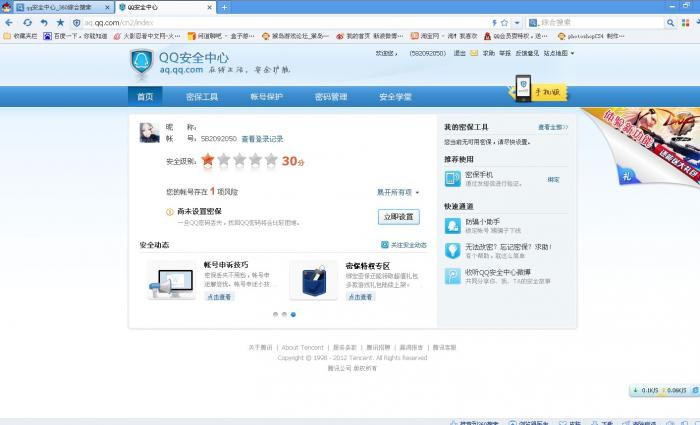Click the magnifier search button
700x425 pixels.
[670, 22]
